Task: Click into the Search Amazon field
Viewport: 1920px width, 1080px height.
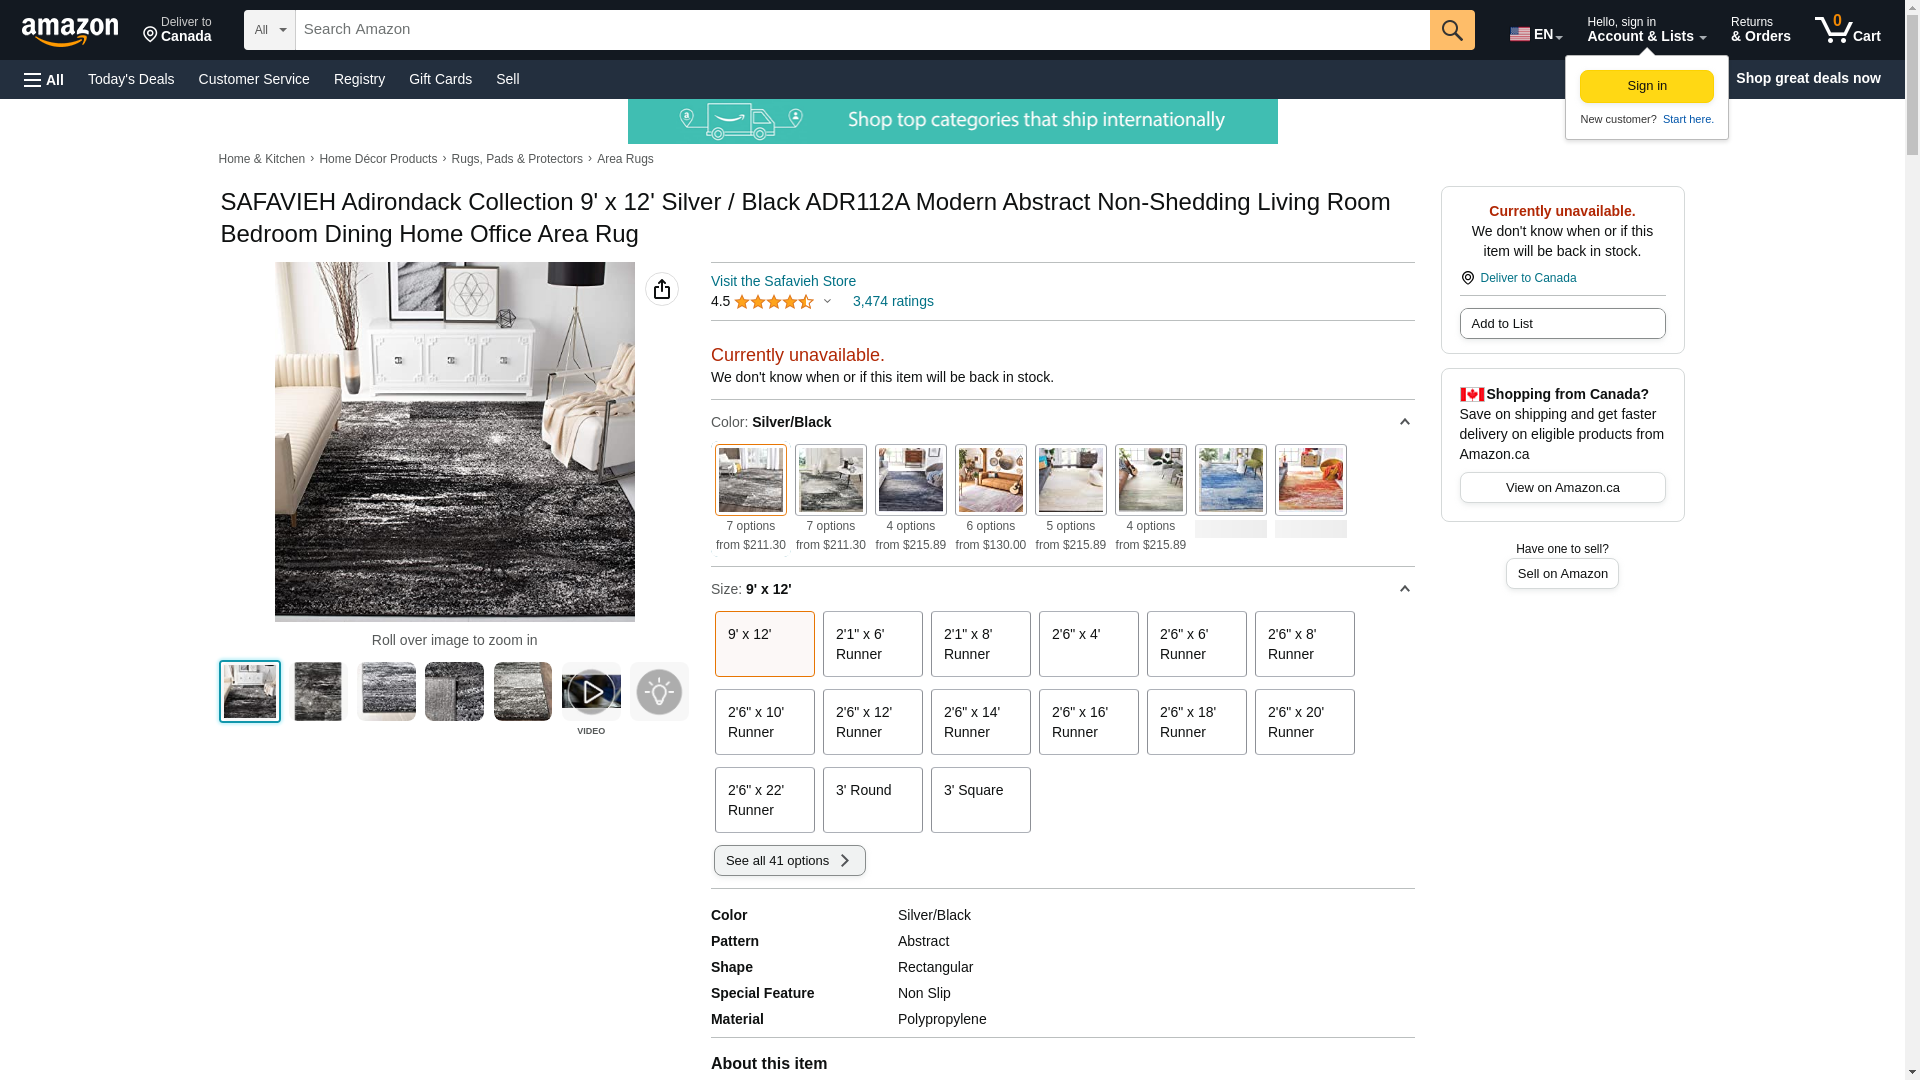Action: click(860, 30)
